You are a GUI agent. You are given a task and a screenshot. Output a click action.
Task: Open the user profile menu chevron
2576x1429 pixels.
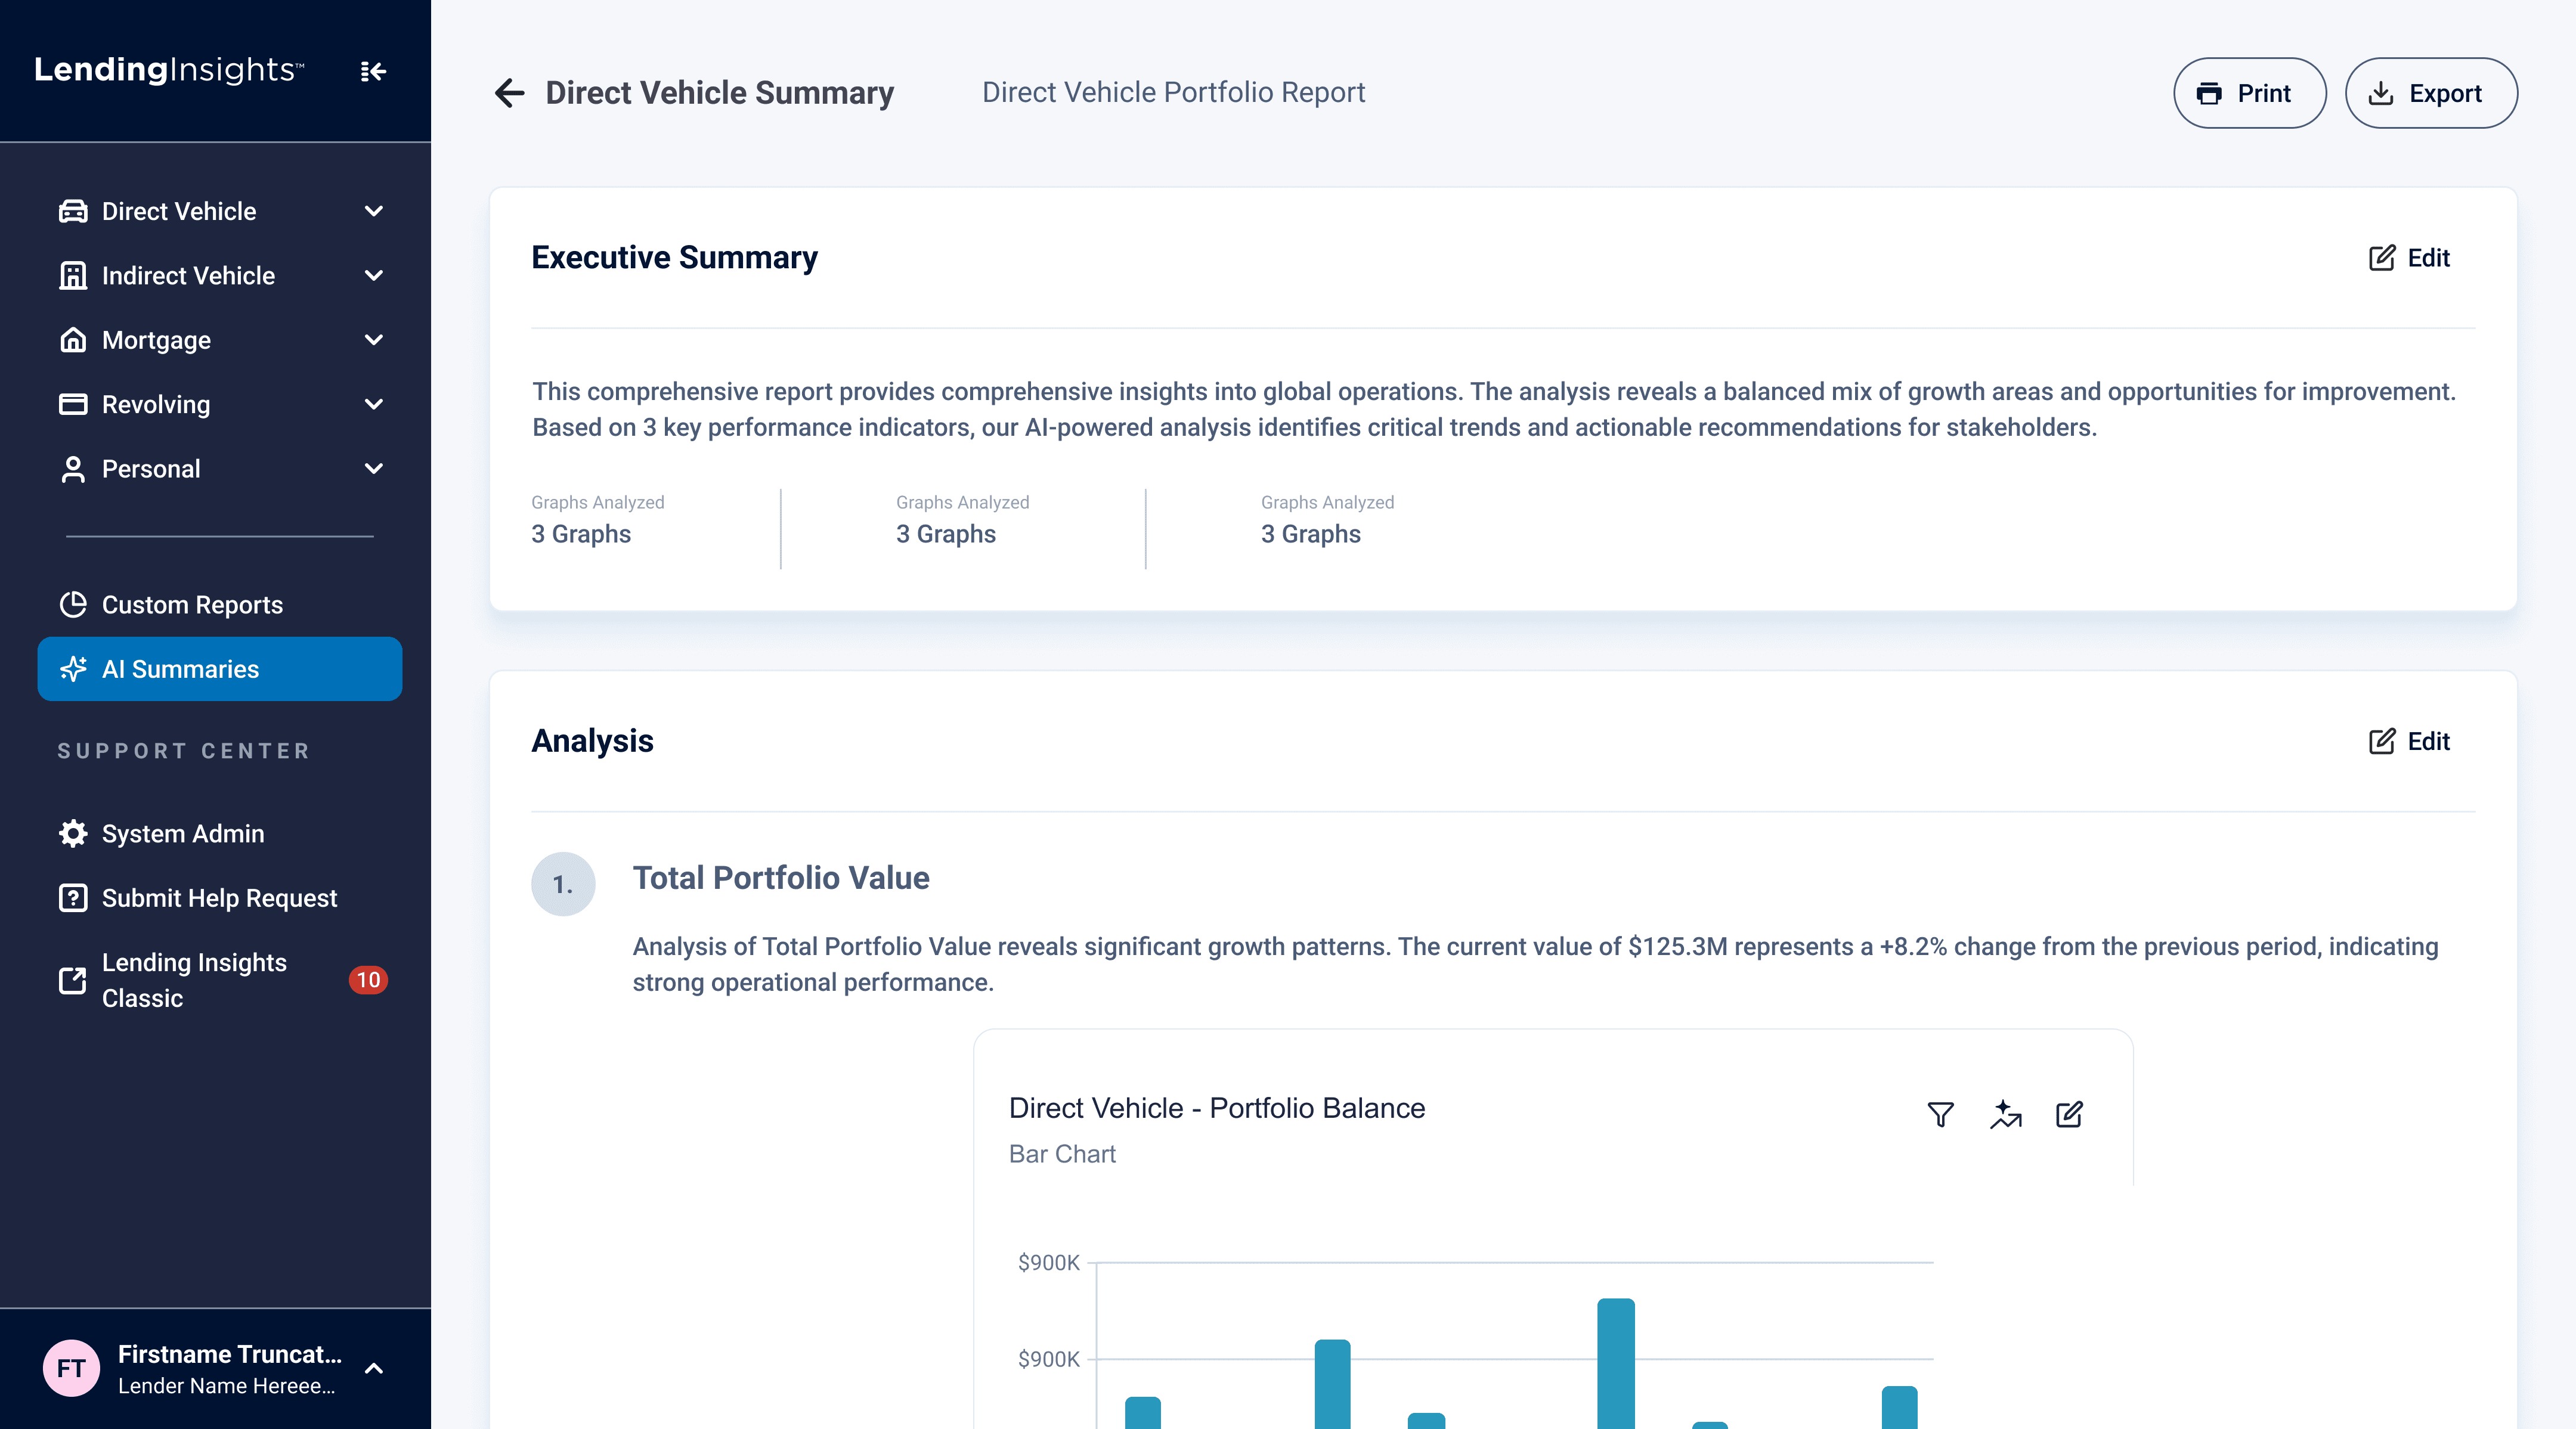point(373,1368)
